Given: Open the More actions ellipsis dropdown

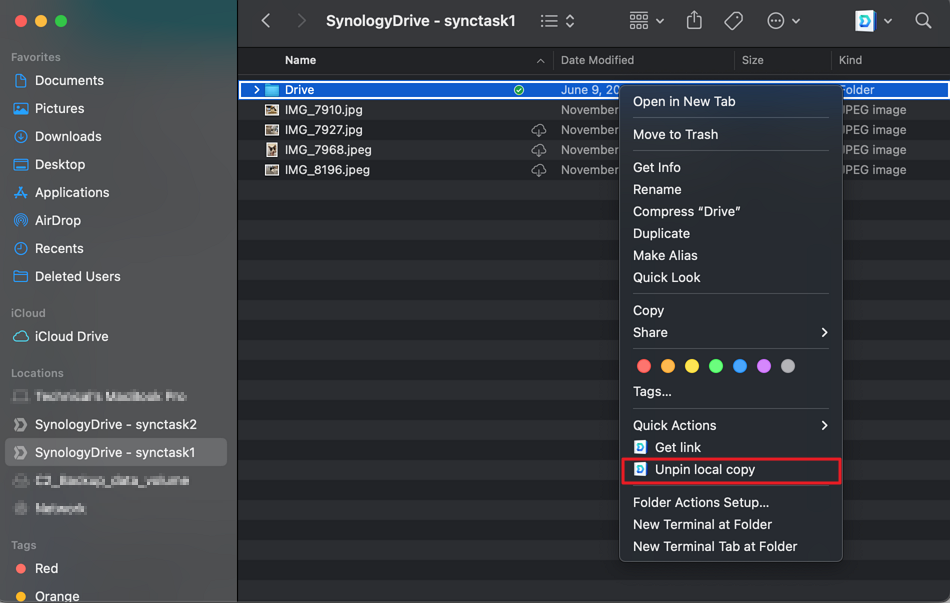Looking at the screenshot, I should [782, 21].
